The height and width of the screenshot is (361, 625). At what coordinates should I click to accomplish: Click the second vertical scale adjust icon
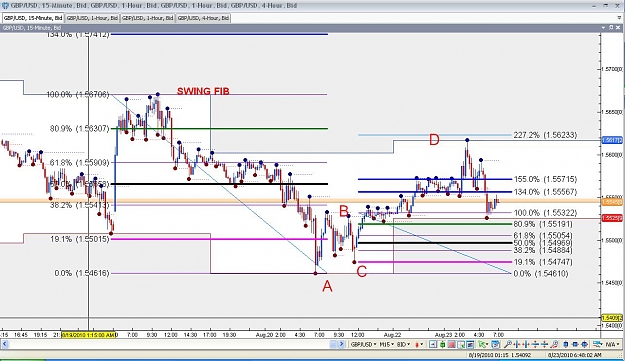(x=544, y=344)
